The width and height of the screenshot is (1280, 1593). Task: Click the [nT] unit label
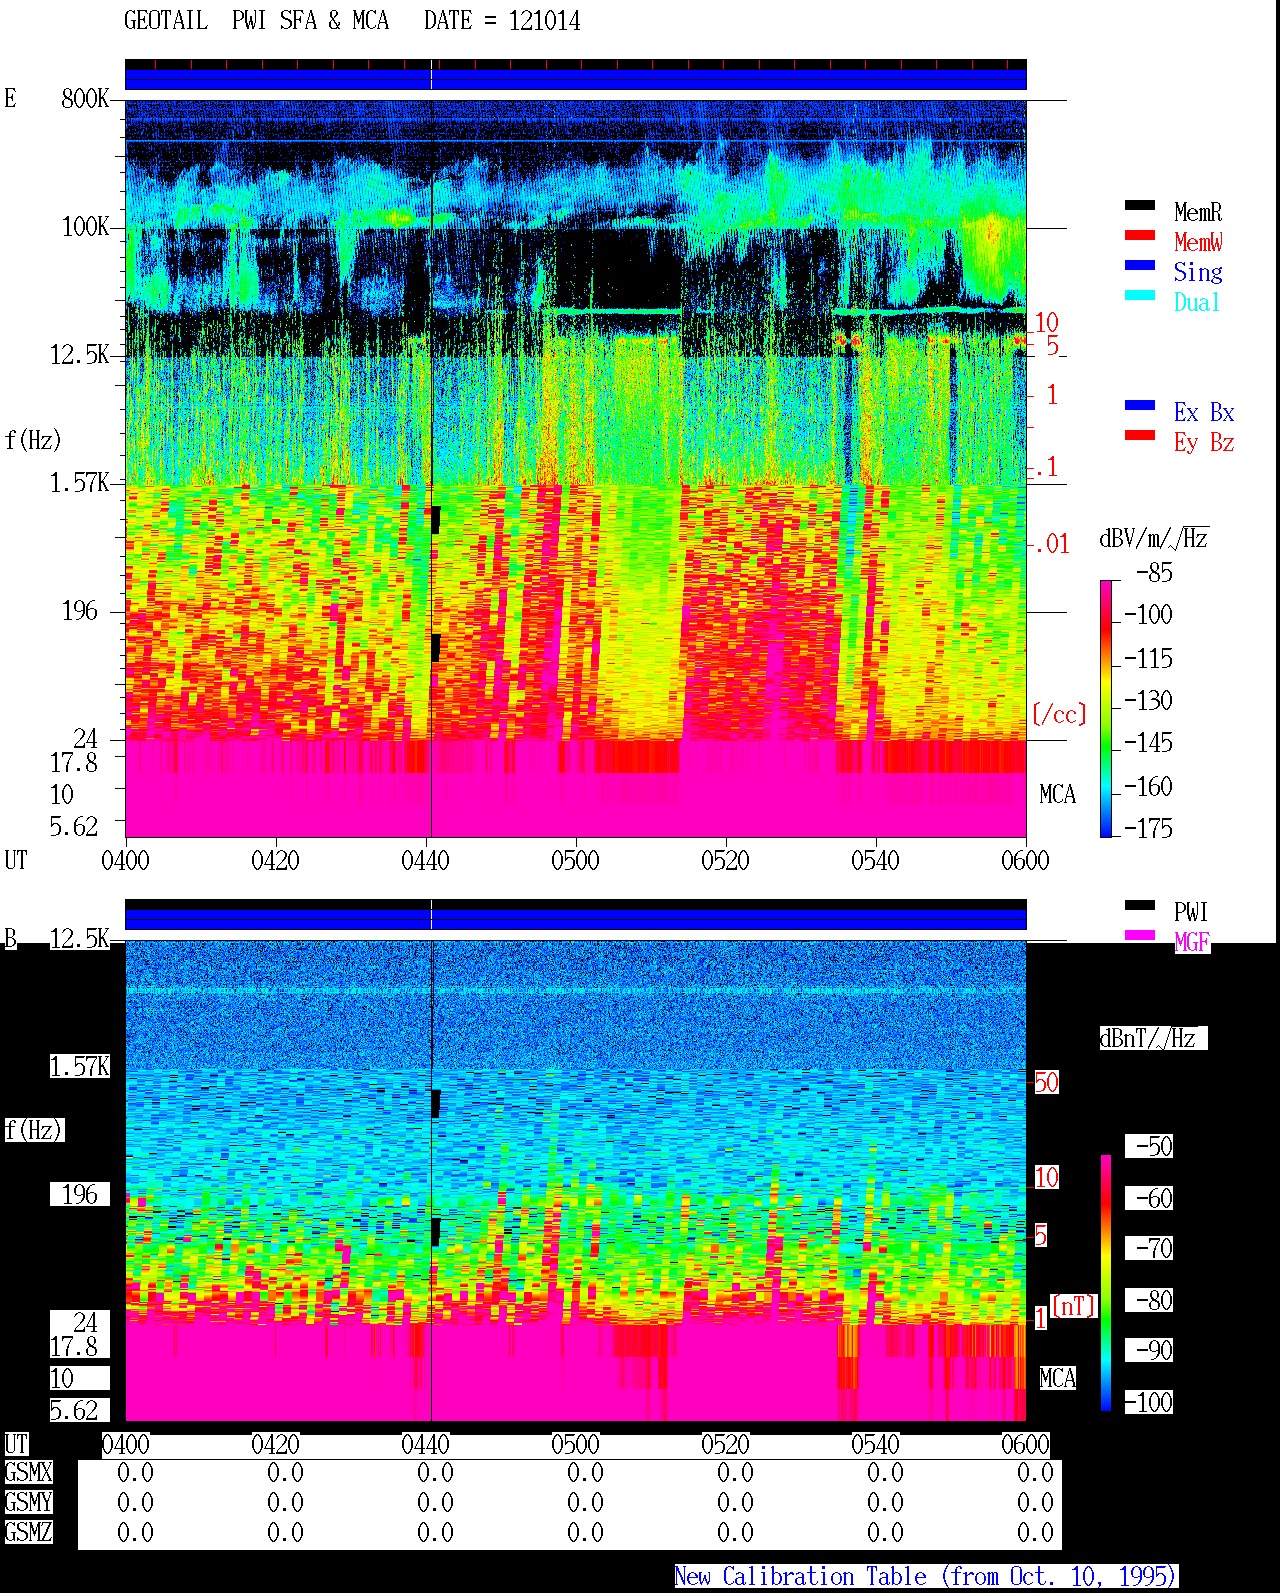pyautogui.click(x=1074, y=1306)
